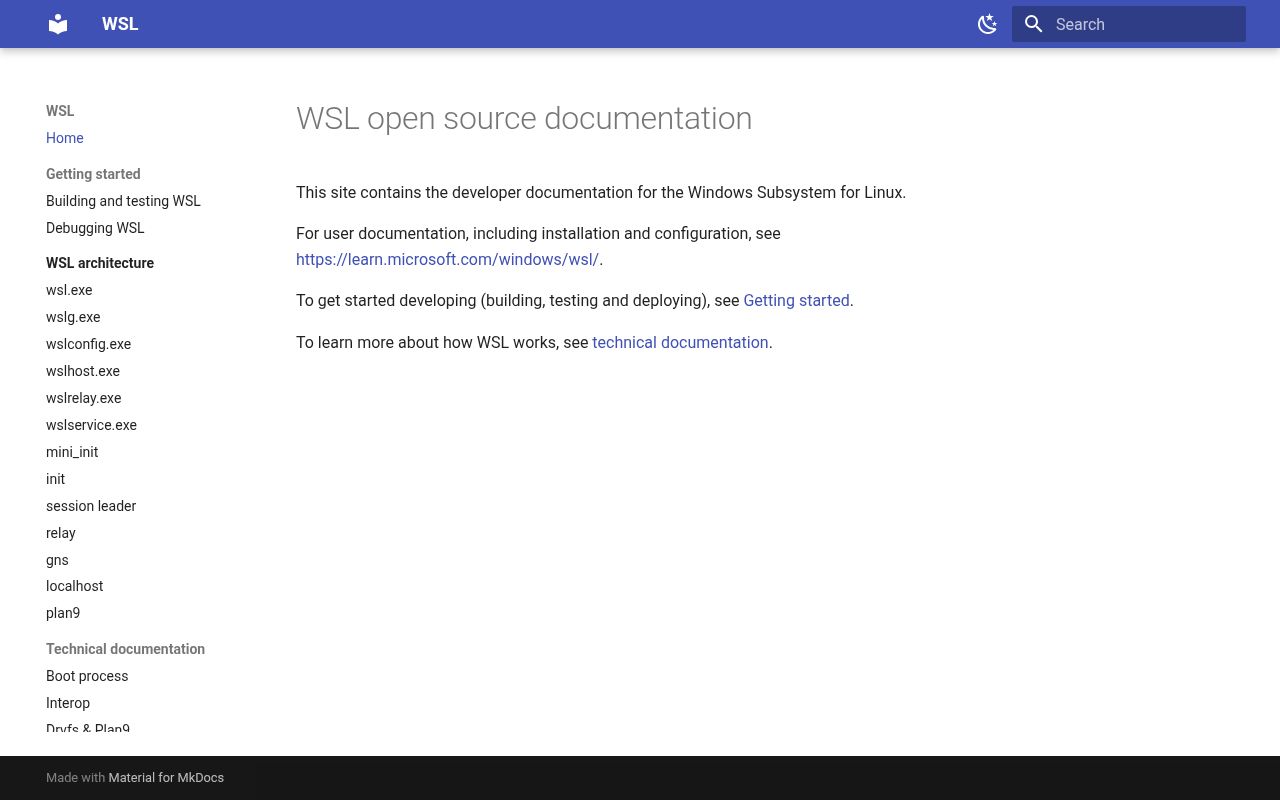Click the search magnifier icon

pos(1034,24)
